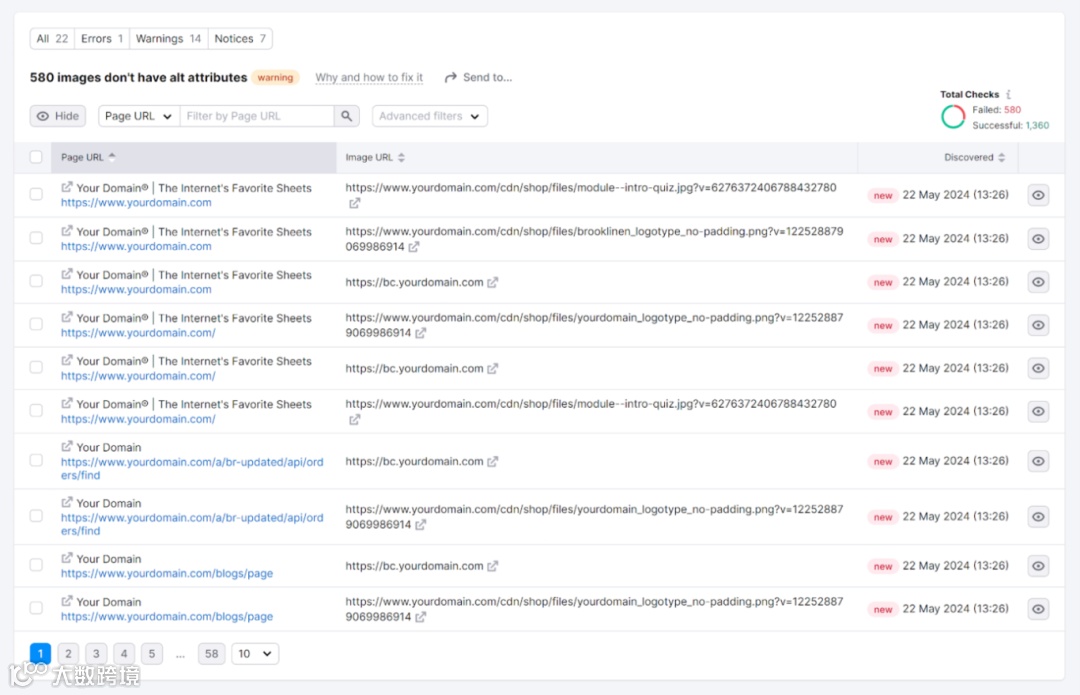1080x695 pixels.
Task: Open bc.yourdomain.com link icon in api/orders/find row
Action: click(492, 461)
